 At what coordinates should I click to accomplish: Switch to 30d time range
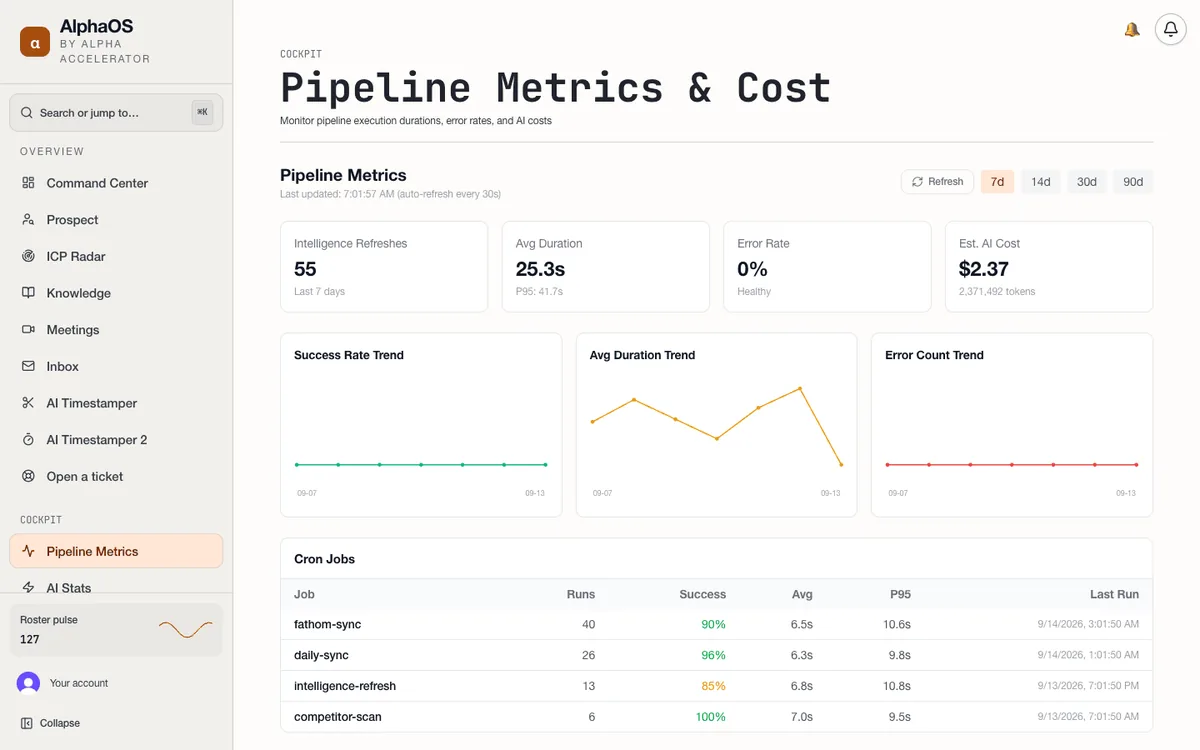tap(1087, 182)
